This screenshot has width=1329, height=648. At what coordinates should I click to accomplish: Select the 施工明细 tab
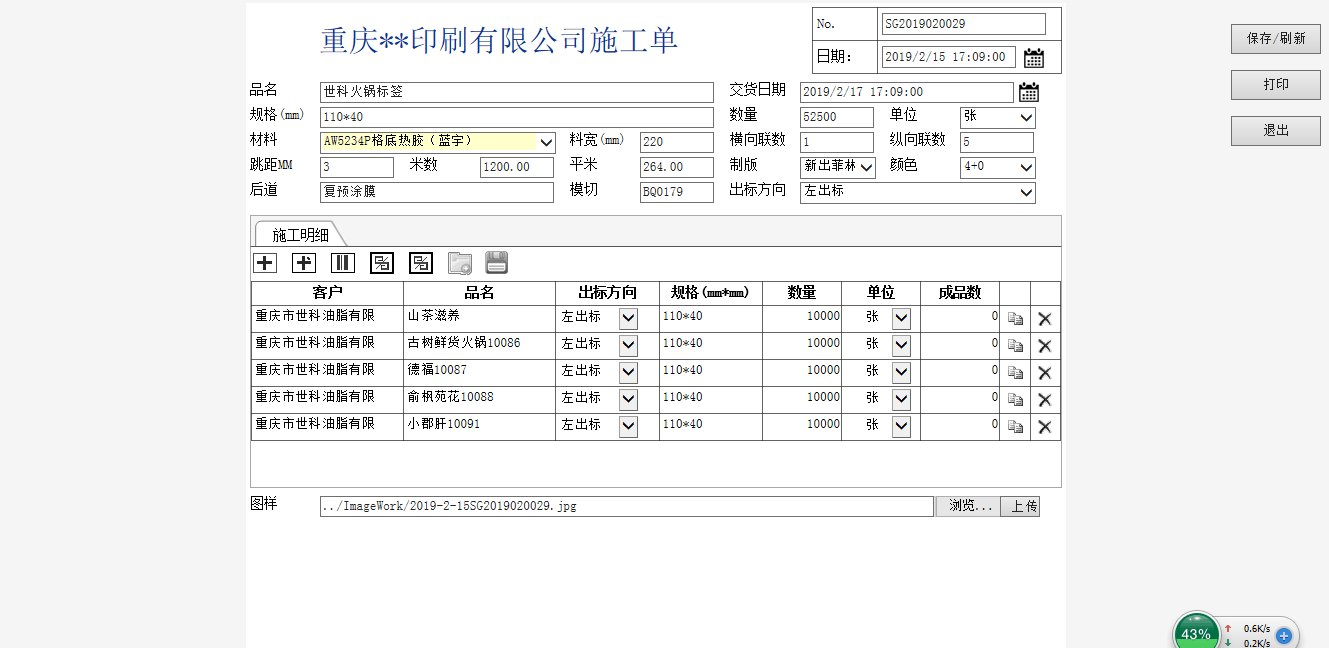click(300, 235)
